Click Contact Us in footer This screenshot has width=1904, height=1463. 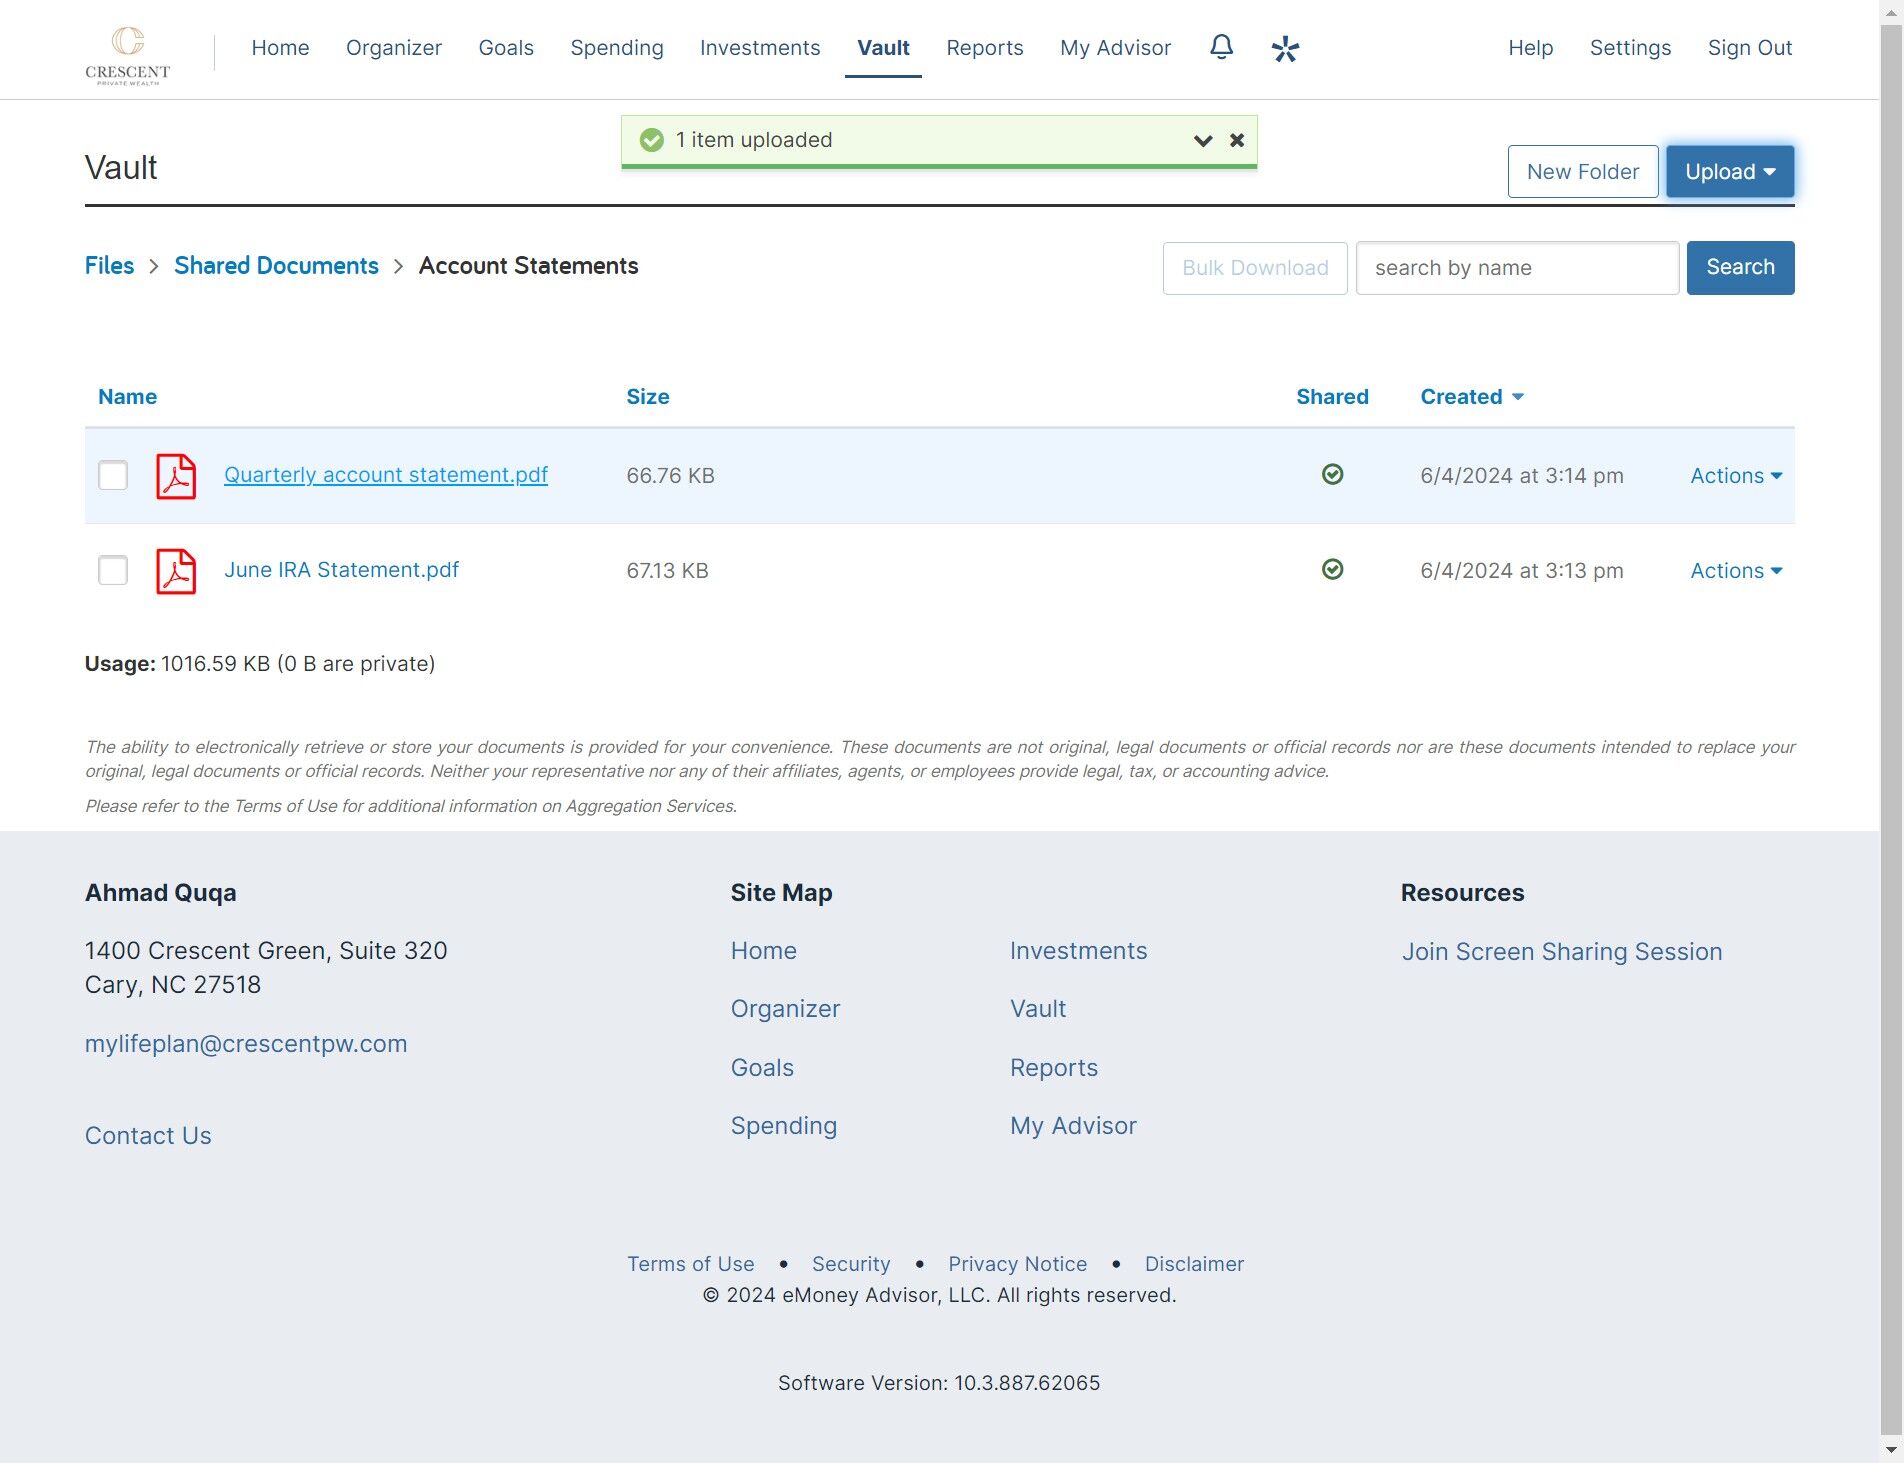[148, 1136]
